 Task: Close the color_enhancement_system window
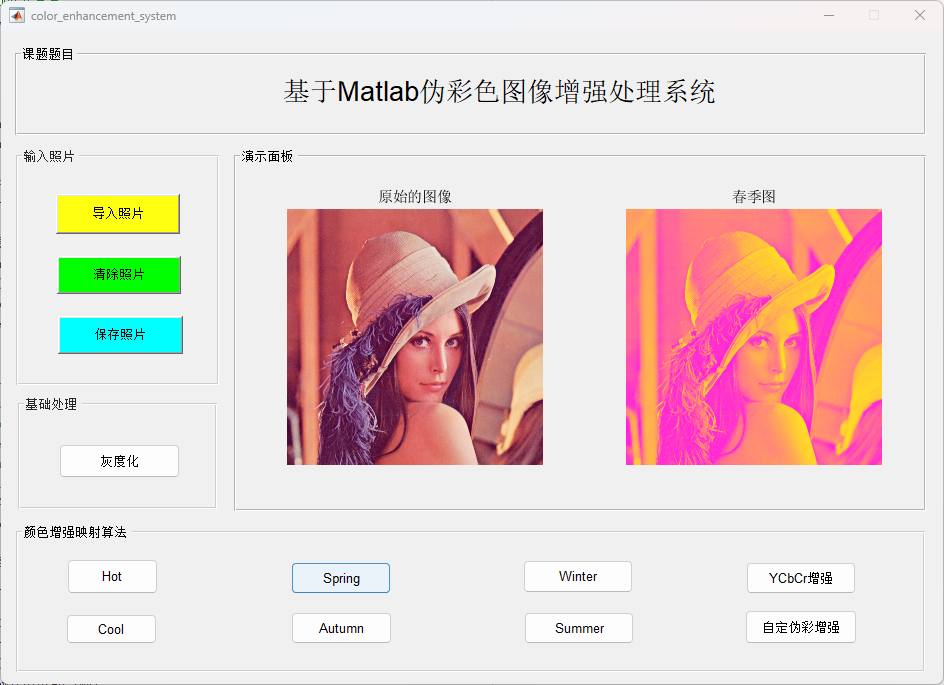point(919,15)
